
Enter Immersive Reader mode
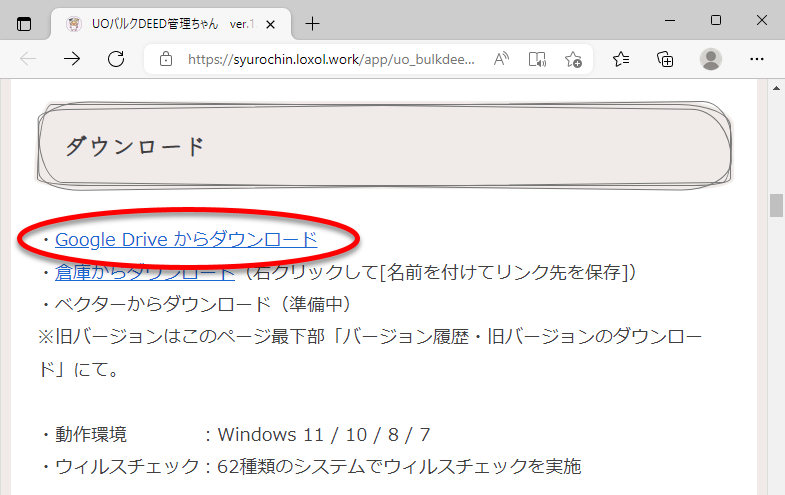(x=538, y=59)
